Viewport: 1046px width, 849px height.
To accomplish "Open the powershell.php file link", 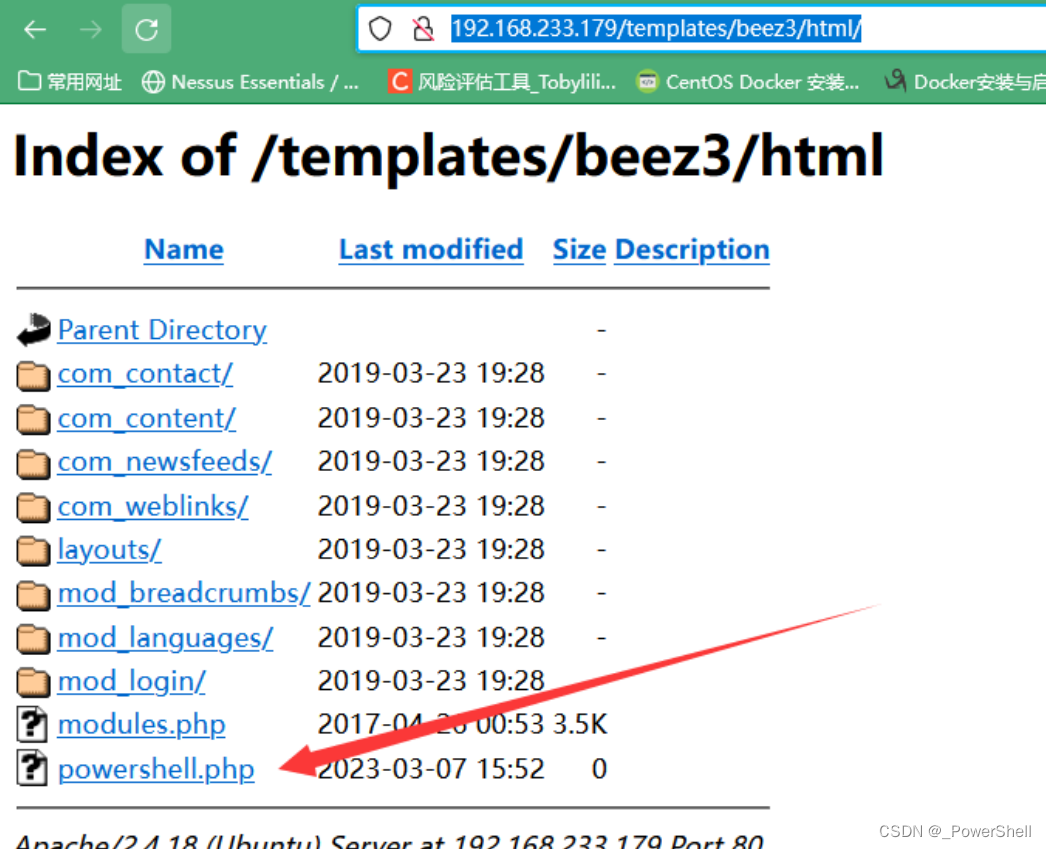I will pos(156,769).
